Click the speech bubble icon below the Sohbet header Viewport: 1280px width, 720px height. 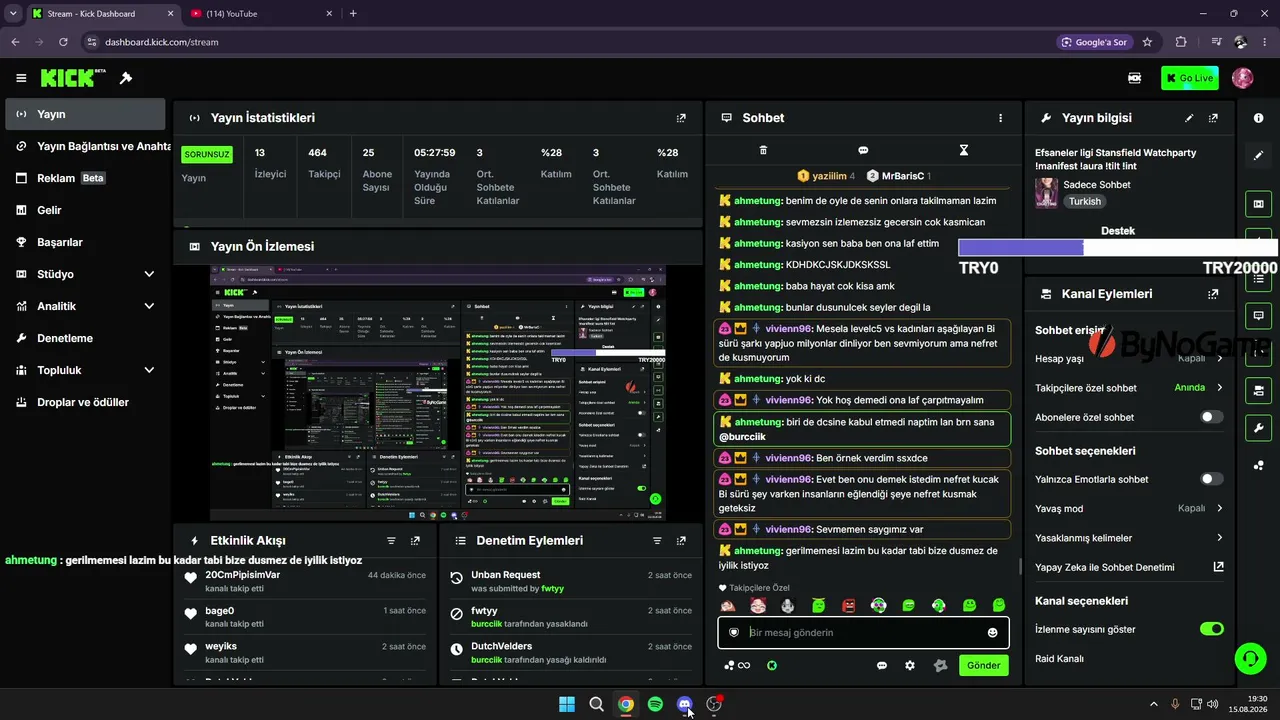[863, 150]
